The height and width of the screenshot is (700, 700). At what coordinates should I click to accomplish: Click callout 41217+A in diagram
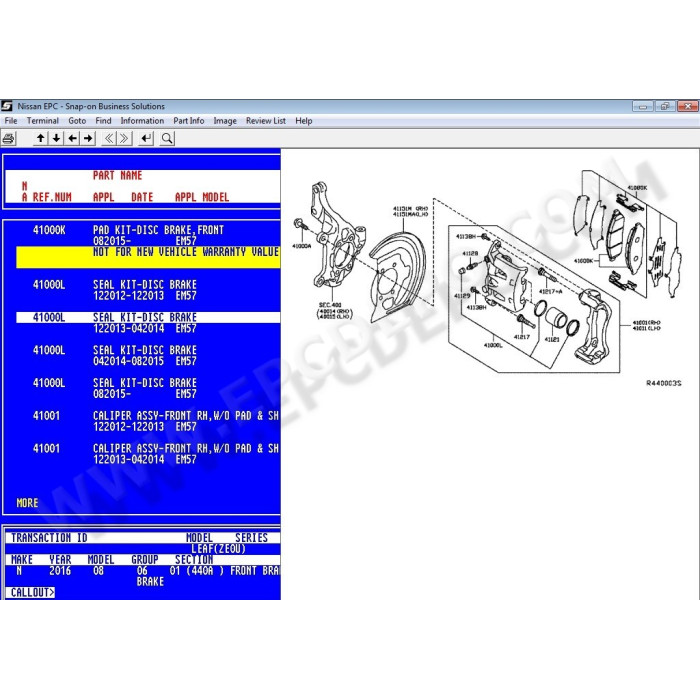click(x=550, y=291)
